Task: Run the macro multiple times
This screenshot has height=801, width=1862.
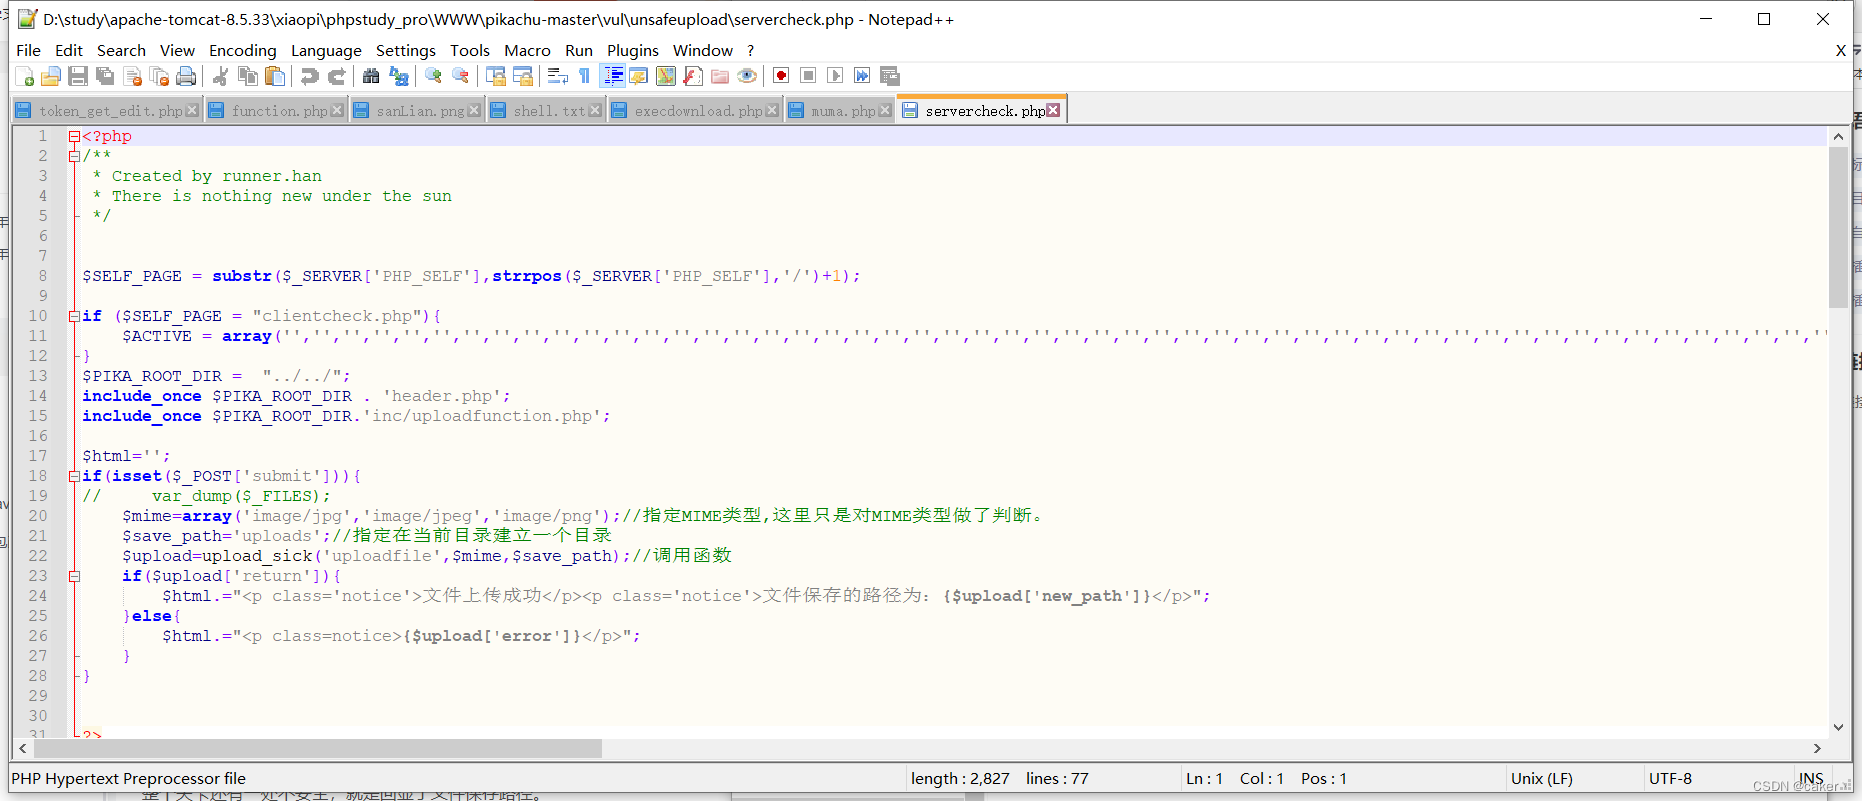Action: coord(862,76)
